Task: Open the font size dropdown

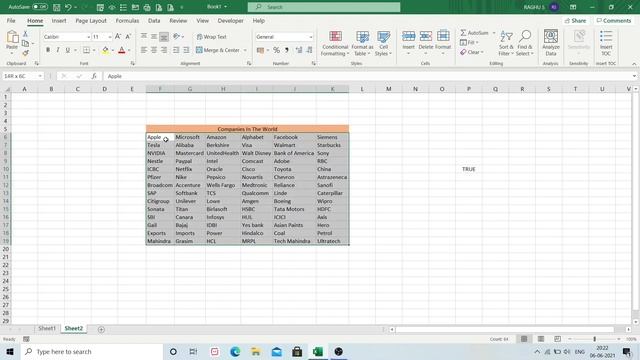Action: (110, 37)
